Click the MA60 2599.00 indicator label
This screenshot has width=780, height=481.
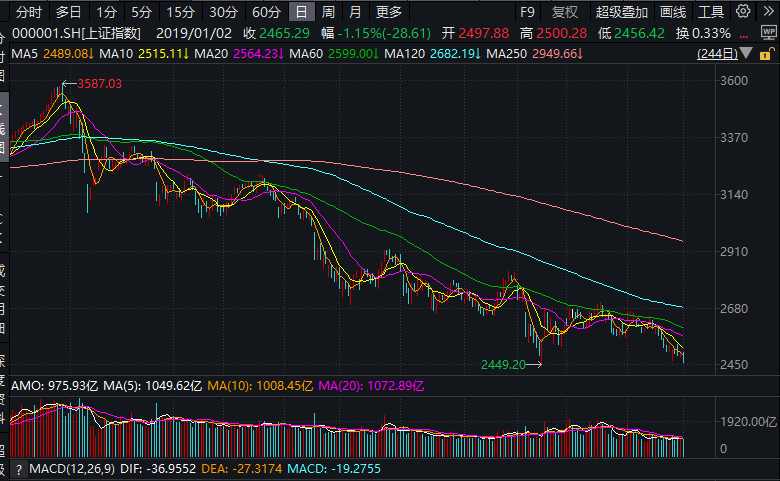pyautogui.click(x=334, y=54)
